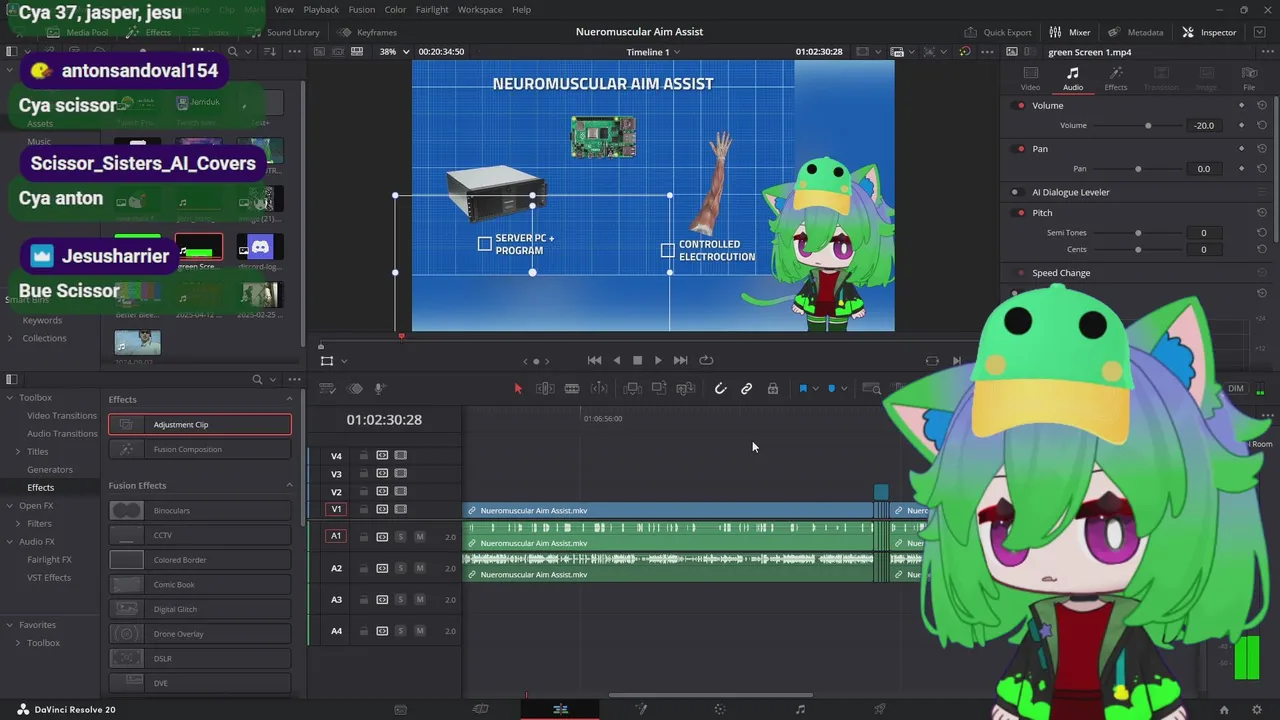Expand the Titles tree node
The height and width of the screenshot is (720, 1280).
18,452
